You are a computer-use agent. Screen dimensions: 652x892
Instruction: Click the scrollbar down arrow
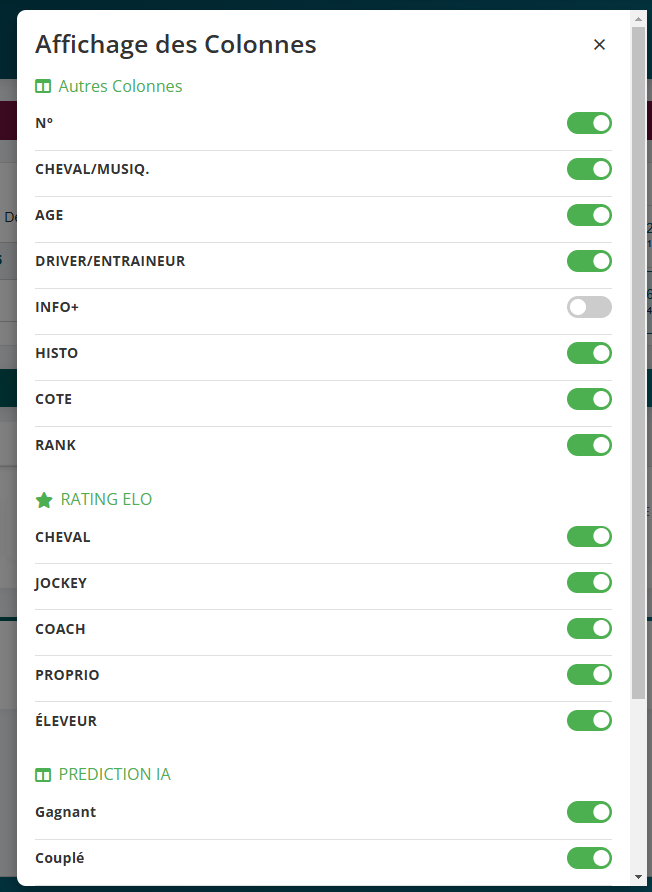tap(639, 877)
